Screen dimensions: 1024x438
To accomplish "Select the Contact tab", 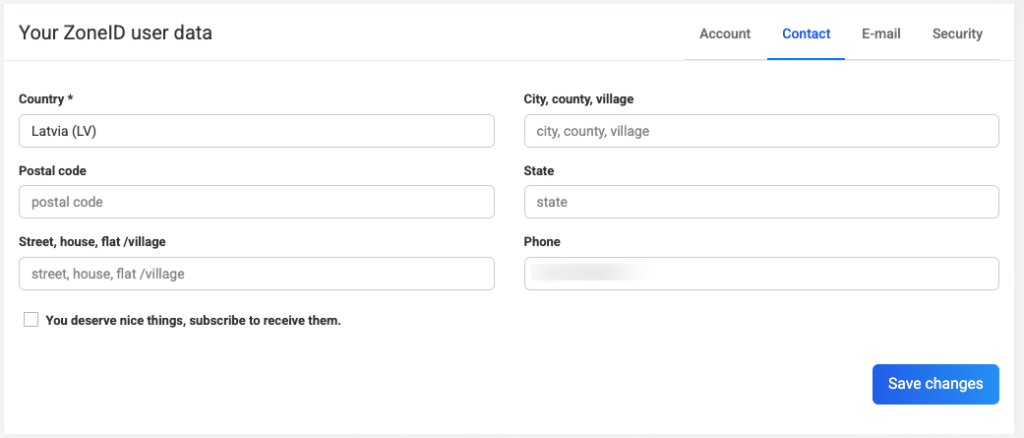I will point(806,34).
